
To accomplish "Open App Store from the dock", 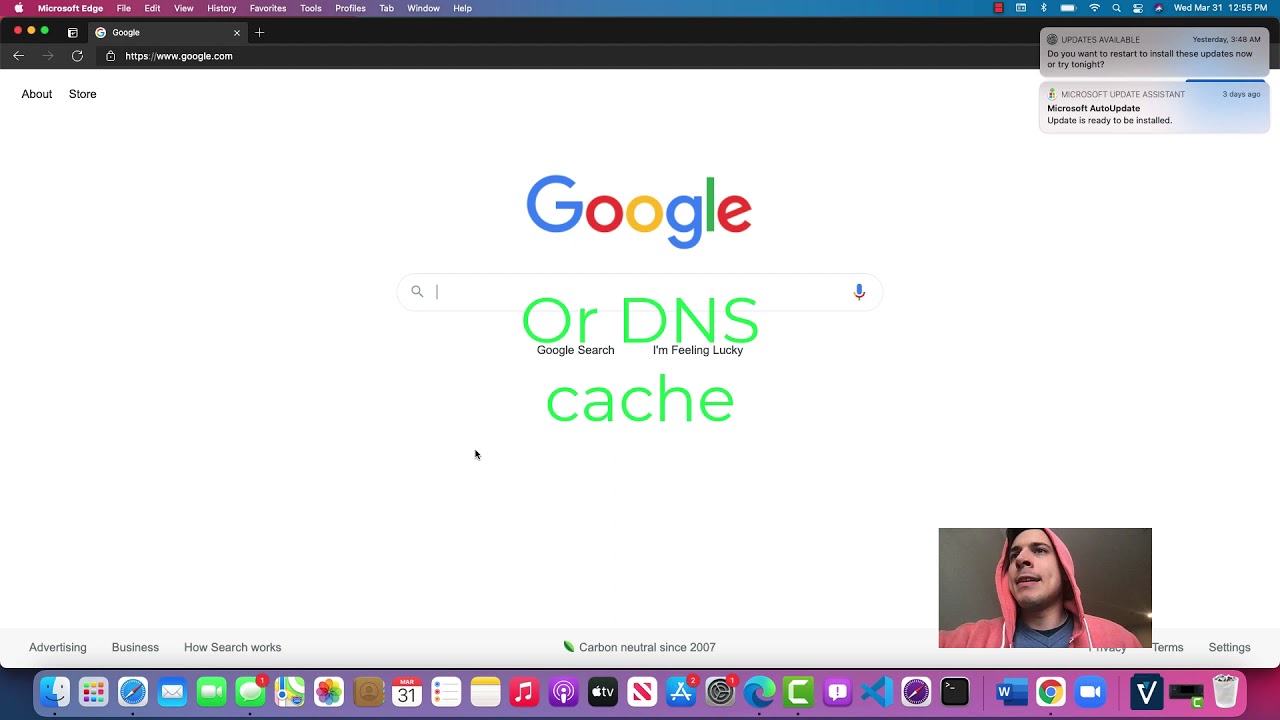I will click(x=681, y=691).
